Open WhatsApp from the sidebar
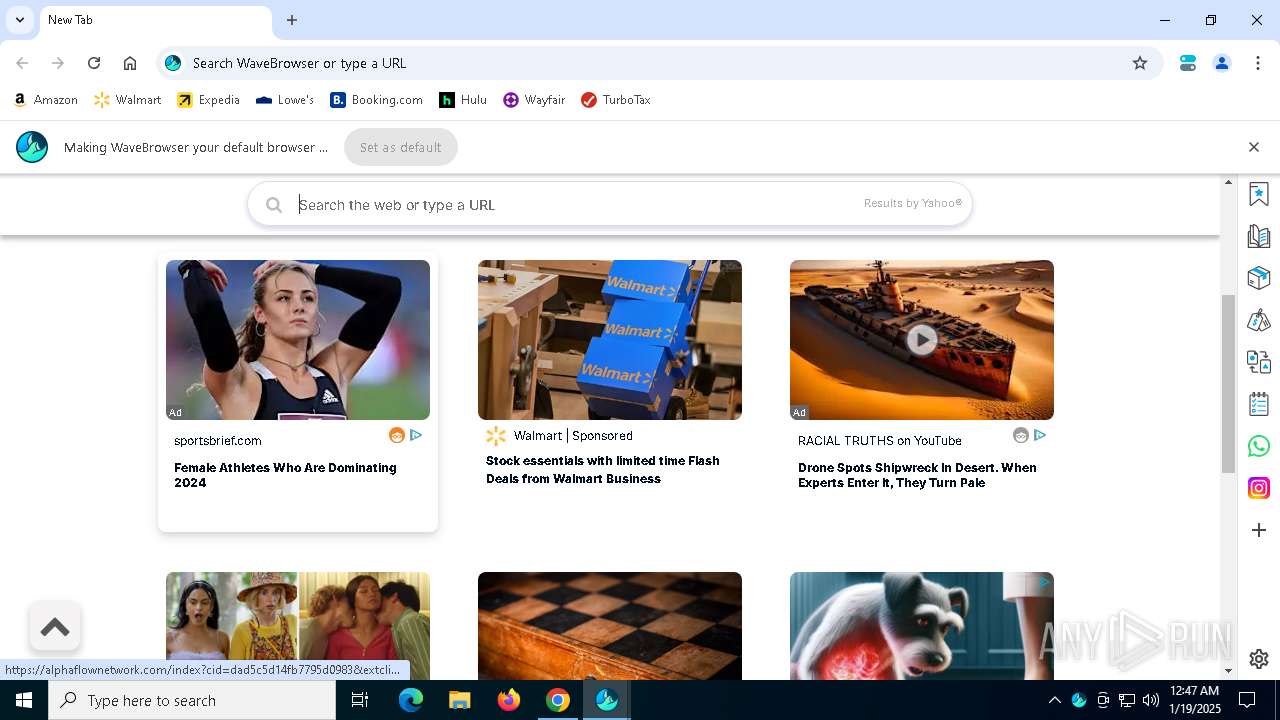 click(x=1259, y=446)
